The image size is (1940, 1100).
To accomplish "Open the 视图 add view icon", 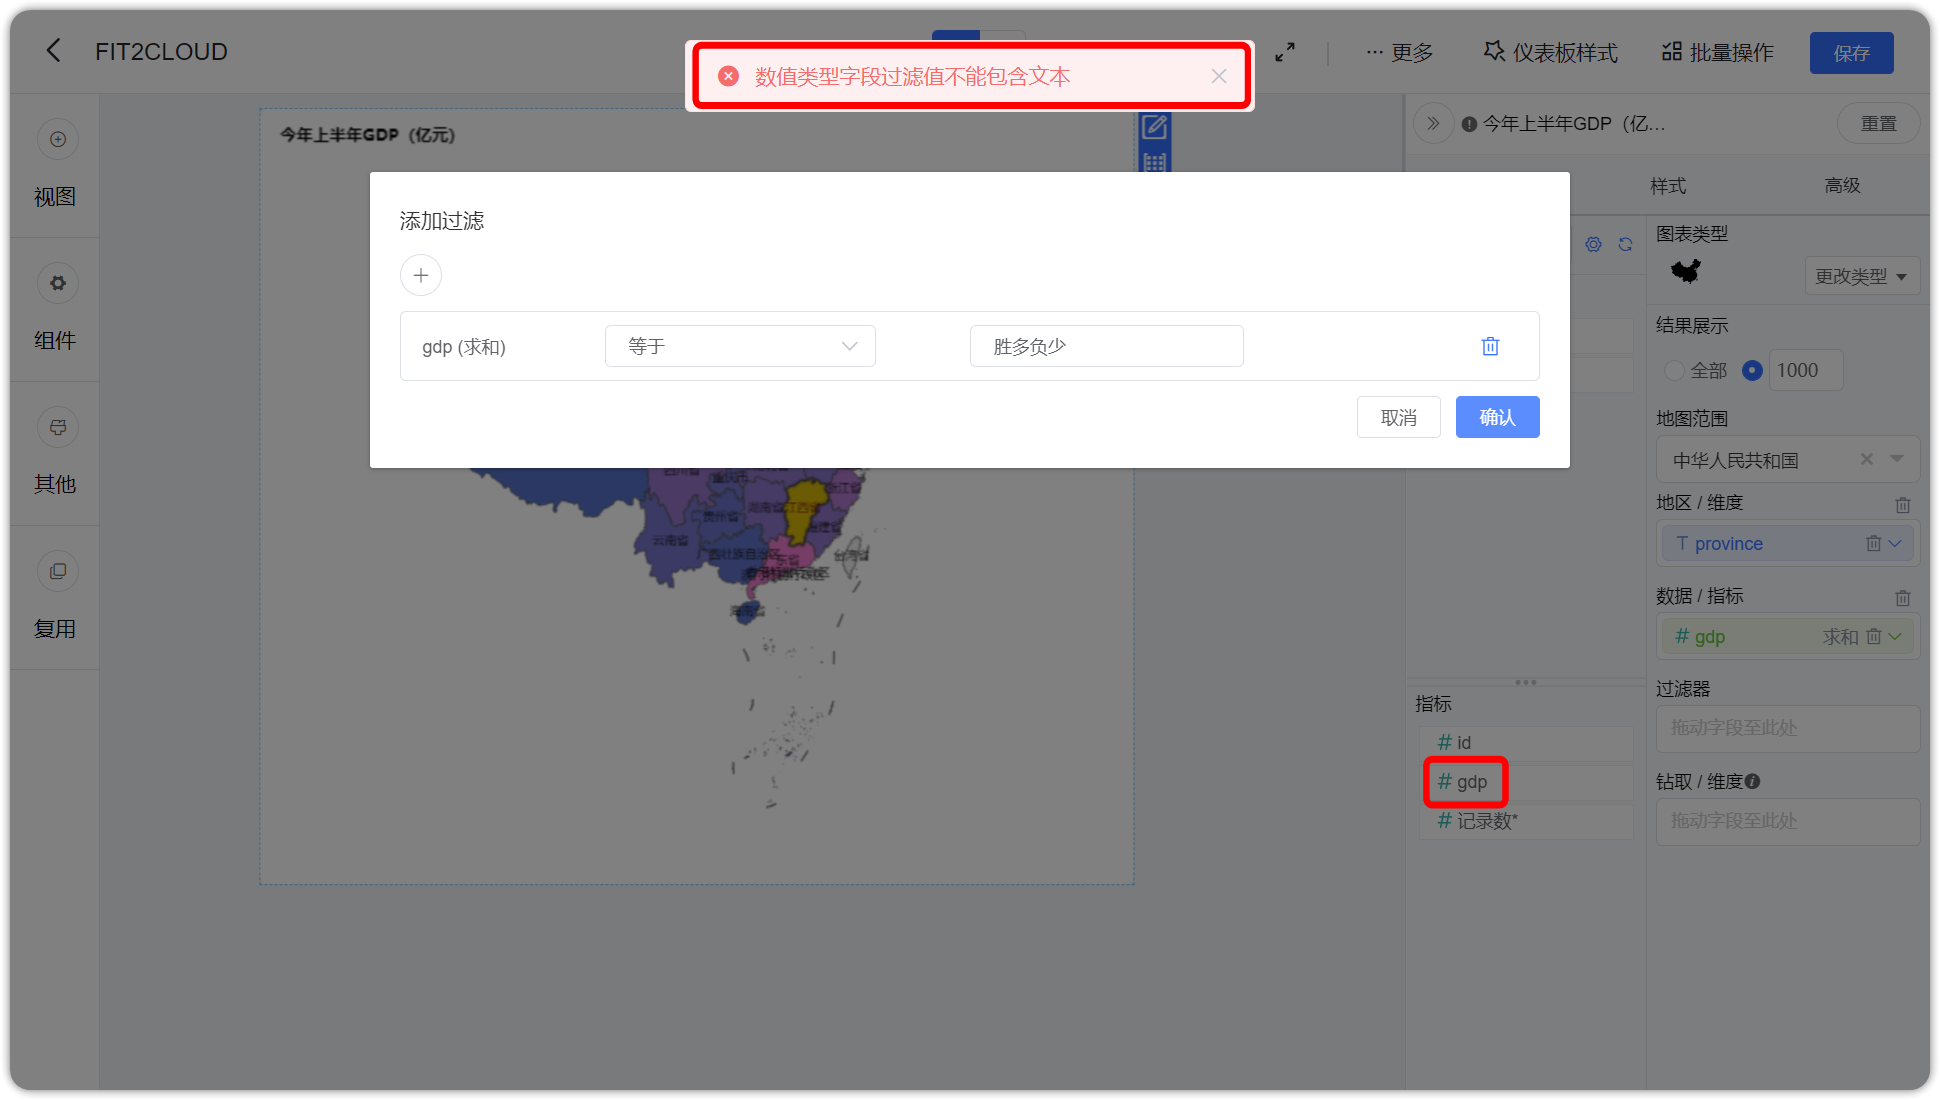I will coord(58,139).
